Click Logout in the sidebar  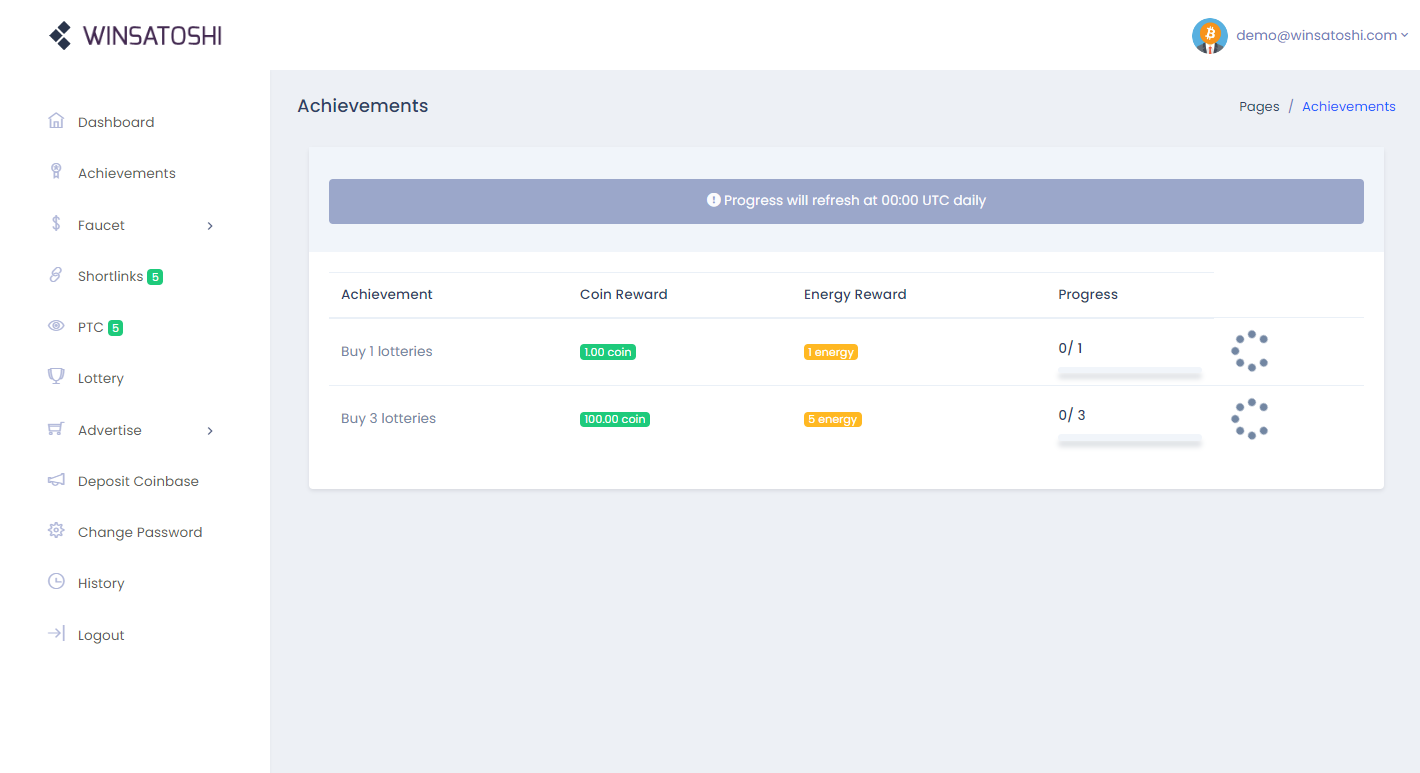click(101, 635)
